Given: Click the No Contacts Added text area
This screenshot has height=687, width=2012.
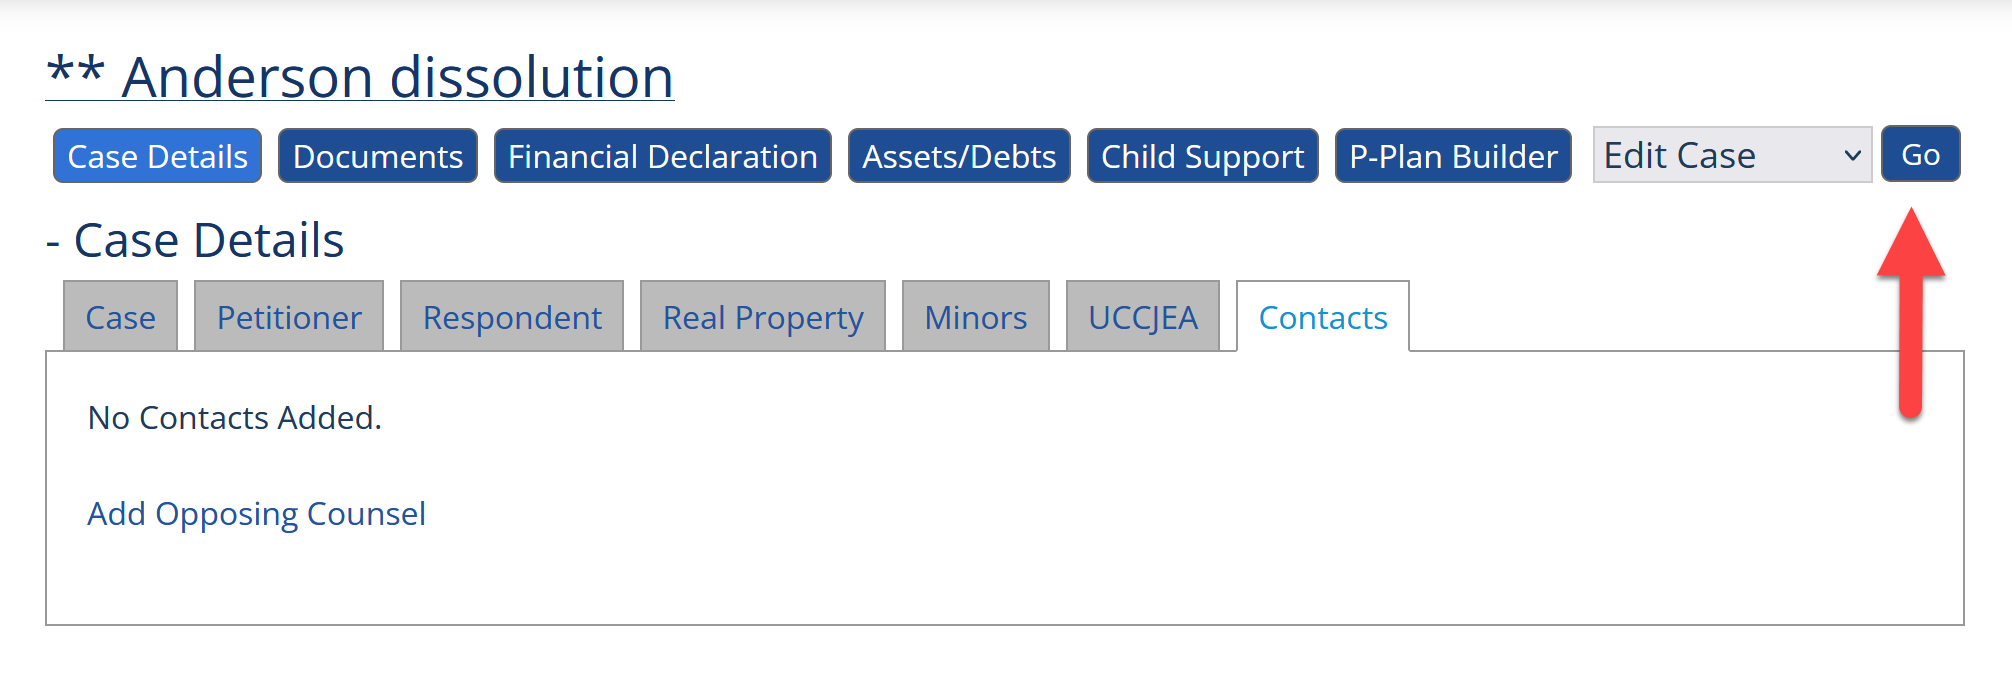Looking at the screenshot, I should click(x=233, y=417).
